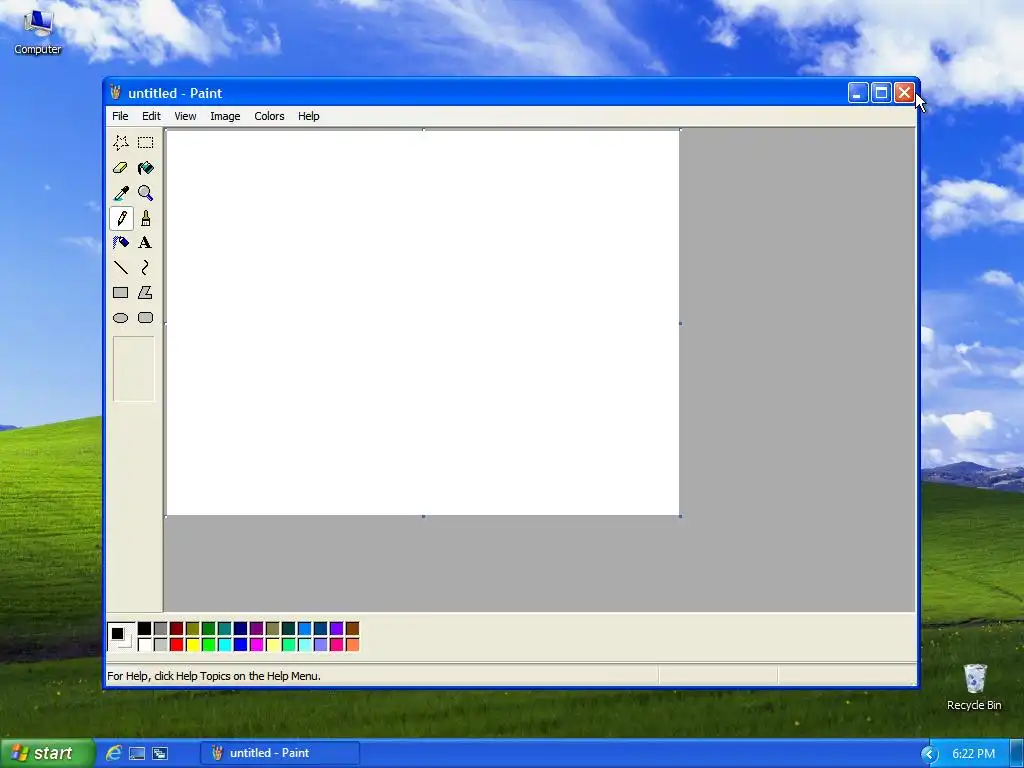The height and width of the screenshot is (768, 1024).
Task: Select the navy blue swatch in top row
Action: (240, 628)
